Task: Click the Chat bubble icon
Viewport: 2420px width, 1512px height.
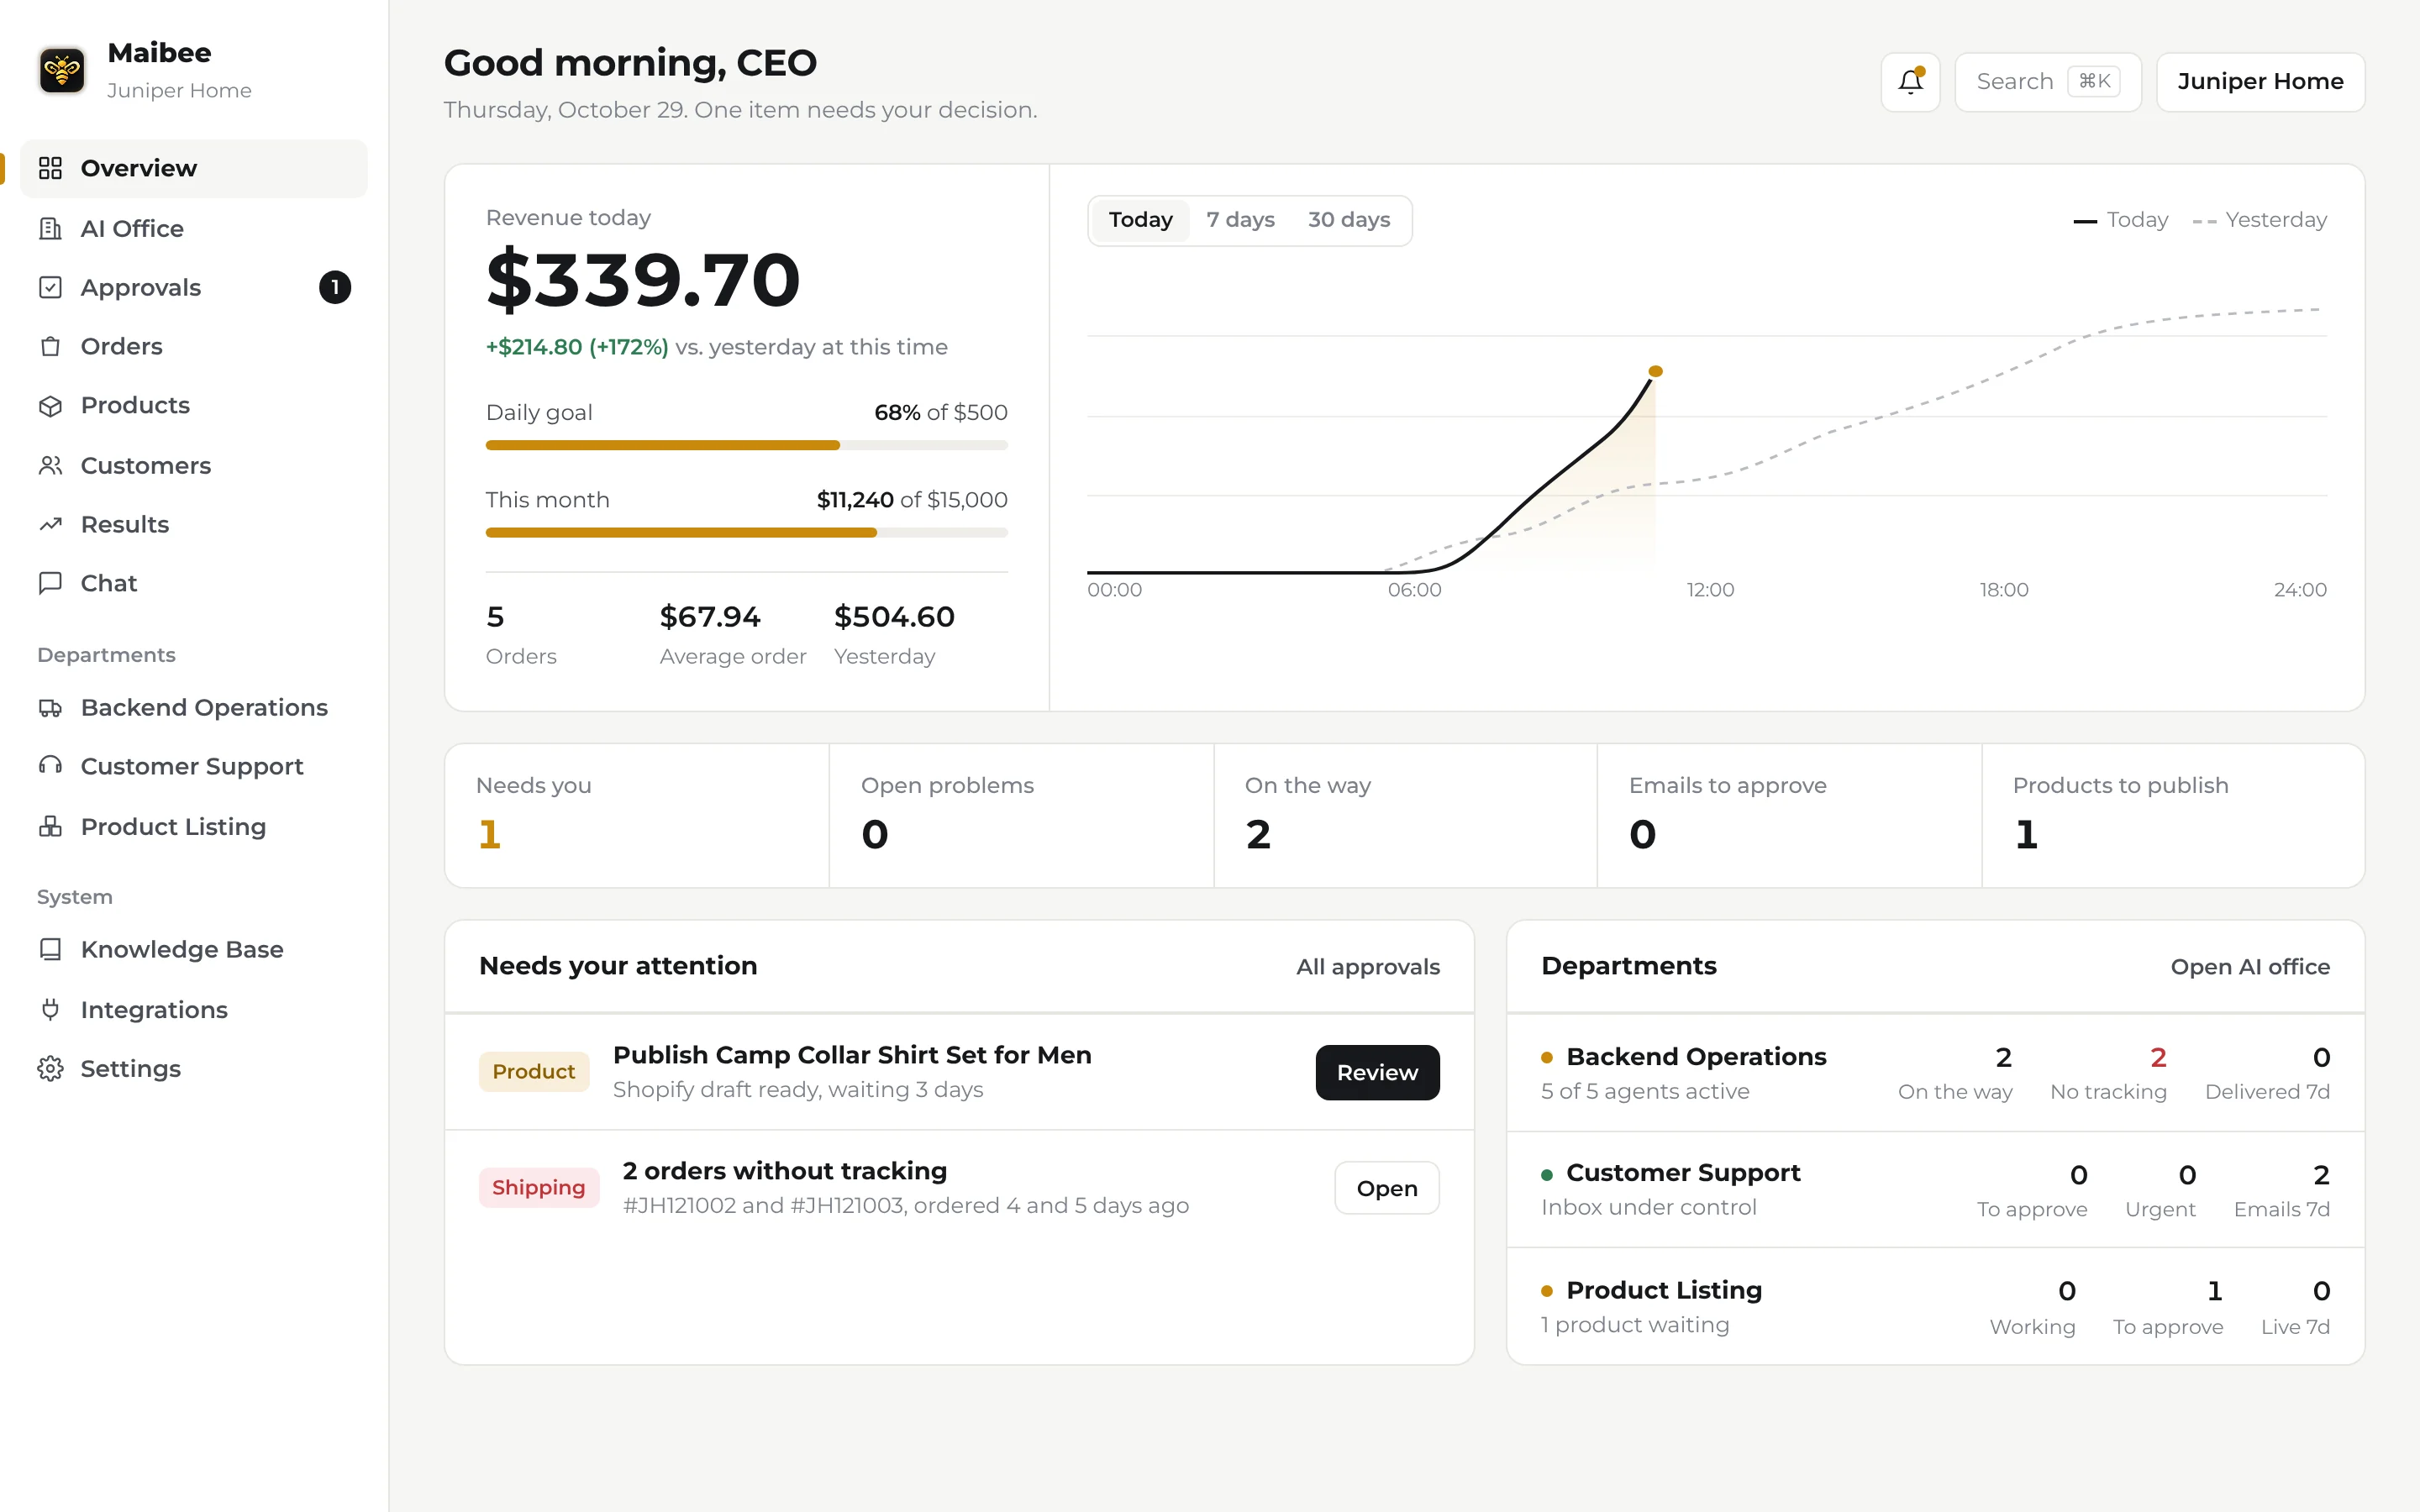Action: tap(50, 583)
